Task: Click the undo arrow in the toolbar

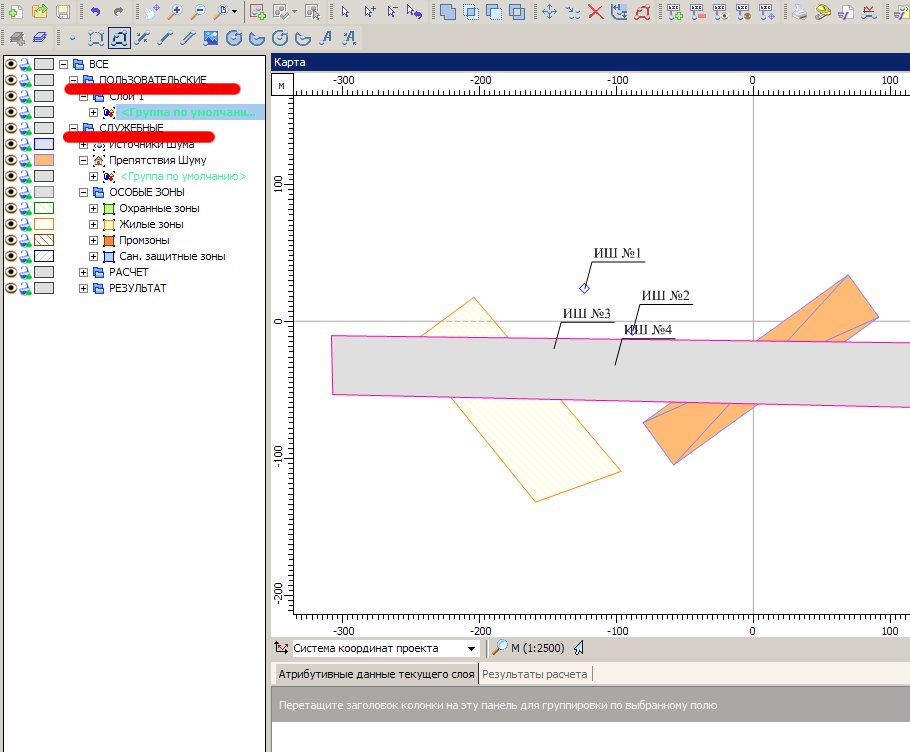Action: (x=96, y=12)
